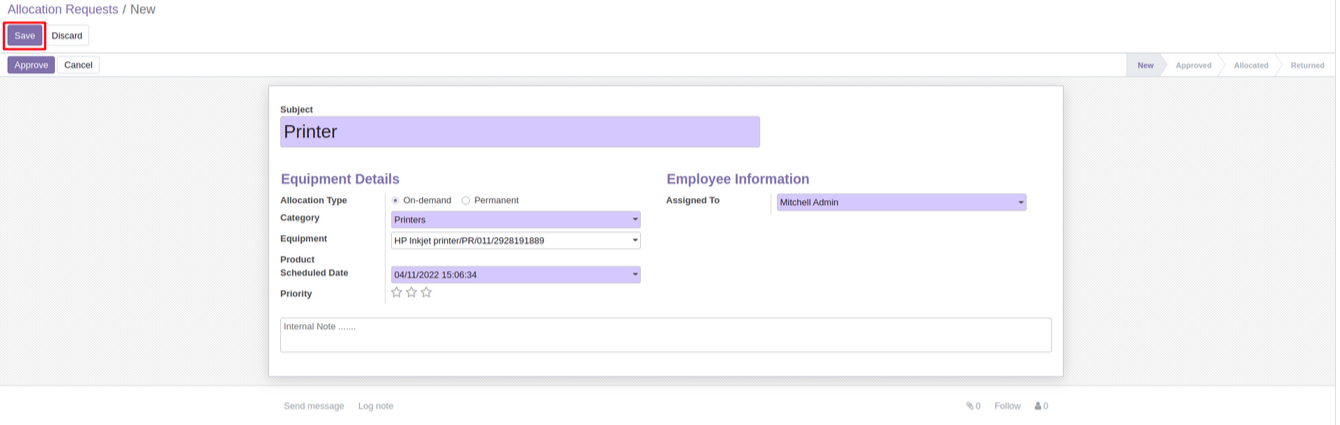The image size is (1340, 425).
Task: Click the Allocated status stage
Action: (1250, 66)
